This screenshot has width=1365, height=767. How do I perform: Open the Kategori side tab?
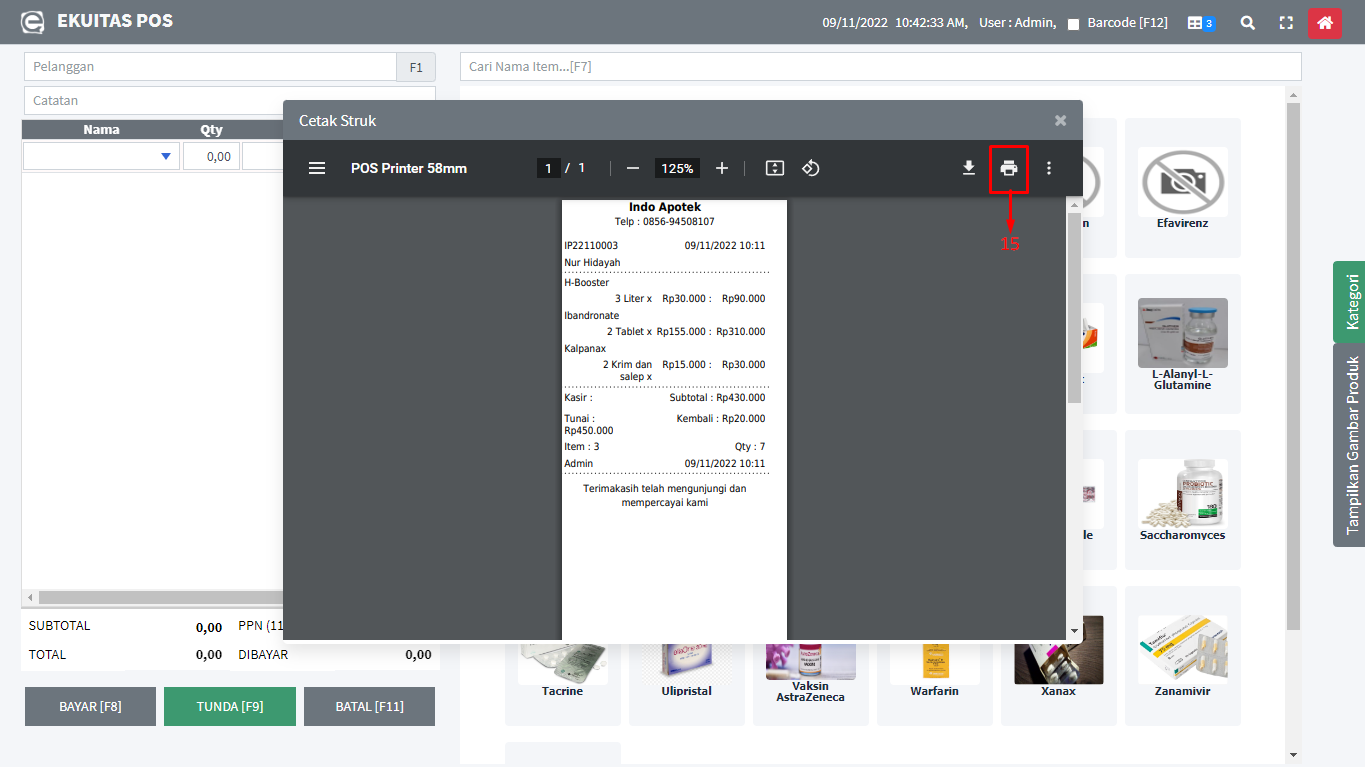pos(1350,302)
